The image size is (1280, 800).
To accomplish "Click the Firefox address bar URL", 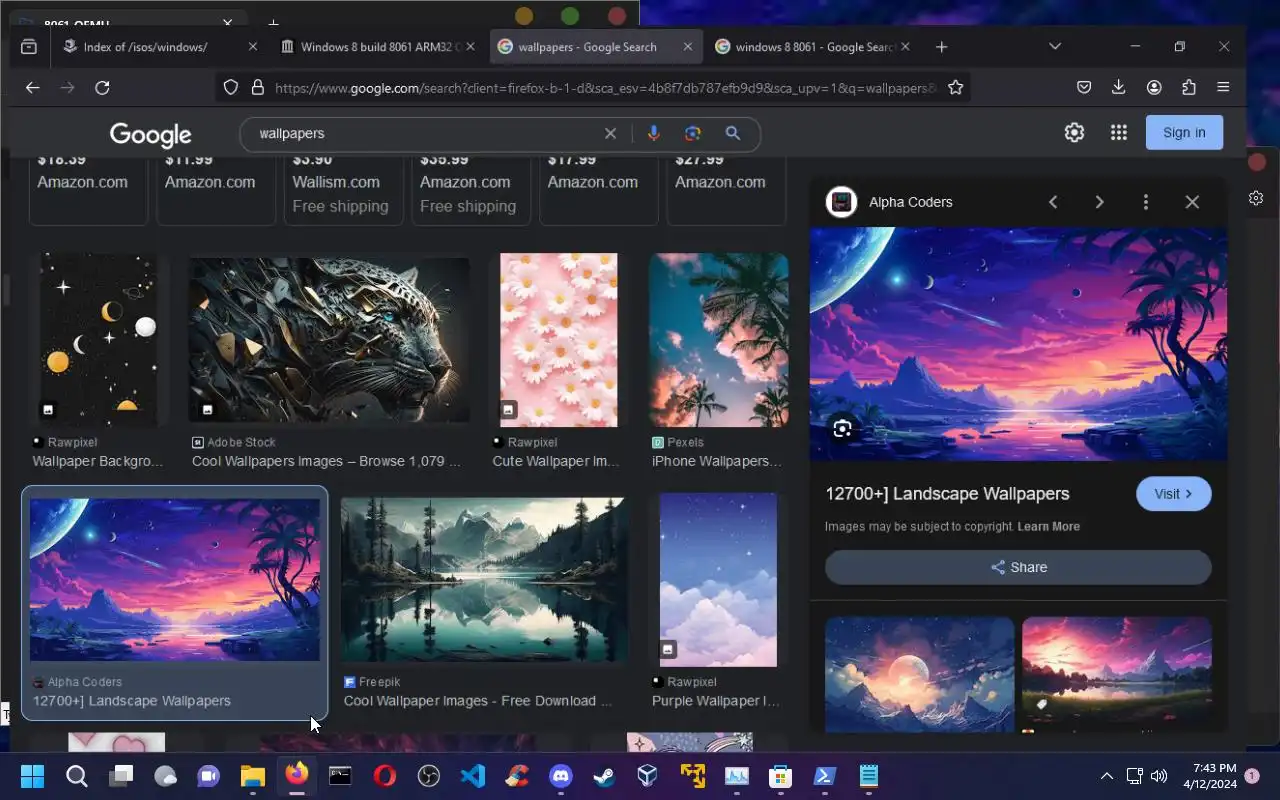I will click(605, 88).
